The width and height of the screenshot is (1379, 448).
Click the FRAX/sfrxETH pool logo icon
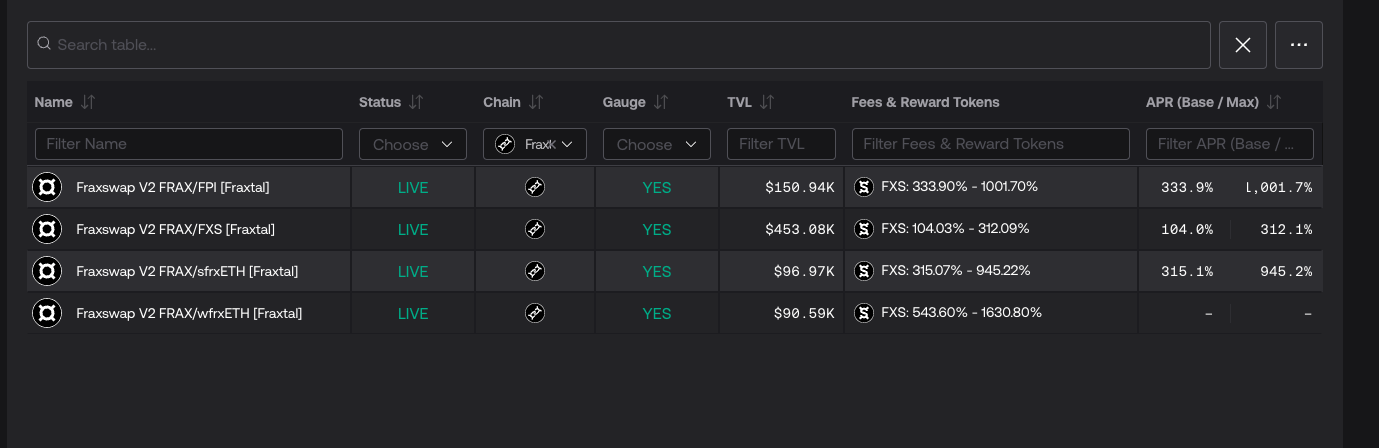point(47,271)
